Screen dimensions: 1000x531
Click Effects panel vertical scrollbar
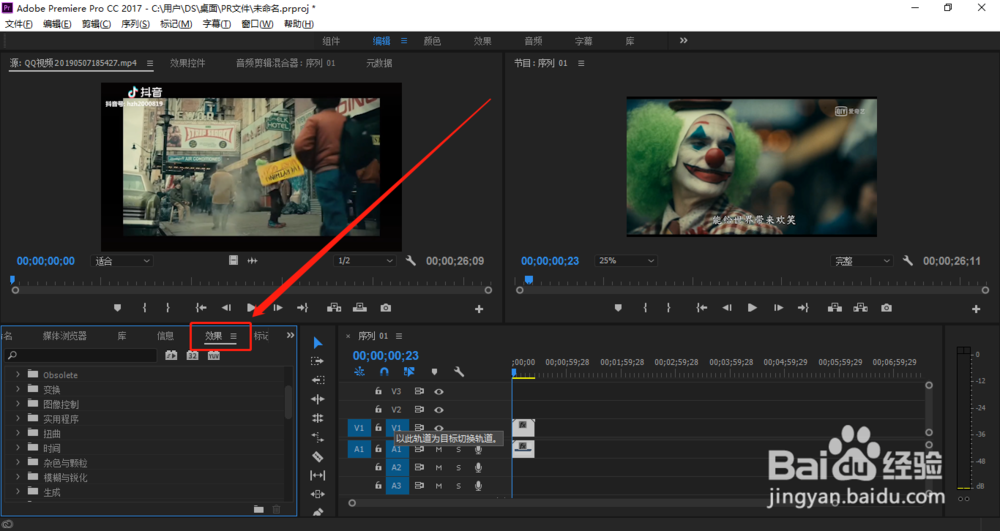tap(288, 402)
